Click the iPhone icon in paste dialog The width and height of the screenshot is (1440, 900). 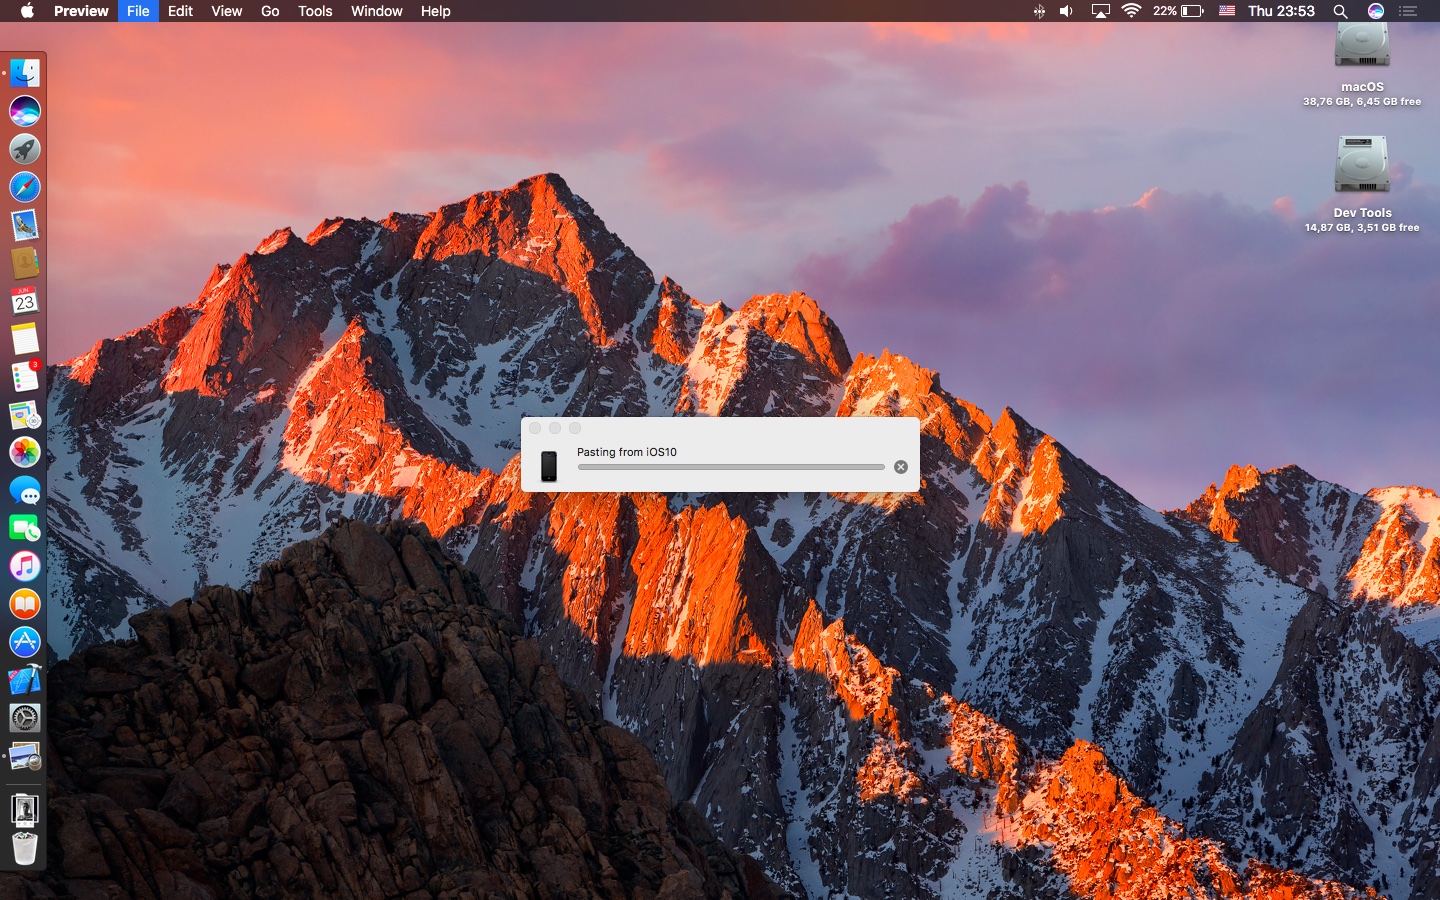coord(549,466)
